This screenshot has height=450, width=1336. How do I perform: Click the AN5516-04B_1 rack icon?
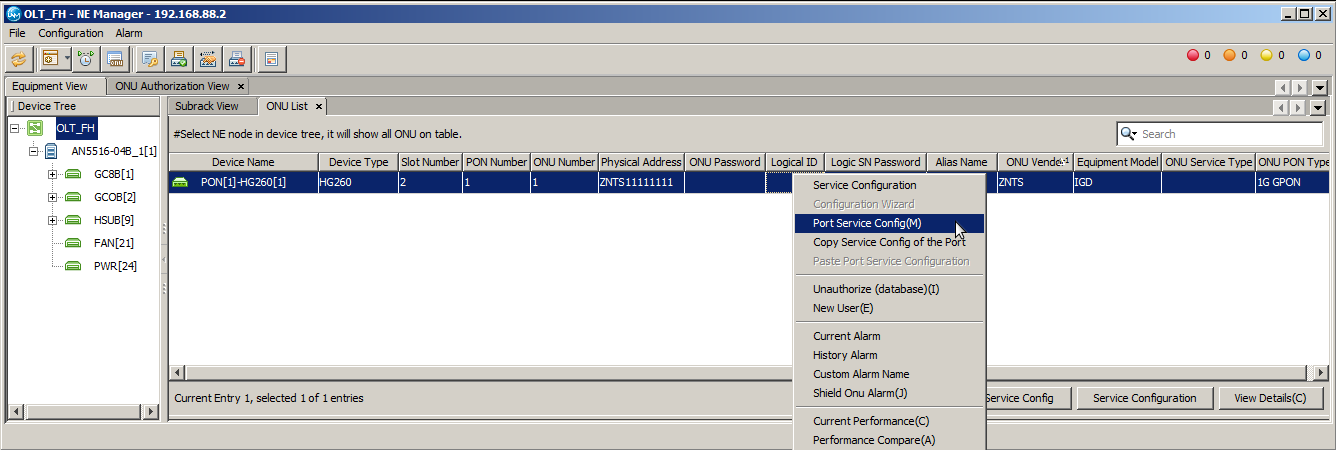(x=51, y=151)
